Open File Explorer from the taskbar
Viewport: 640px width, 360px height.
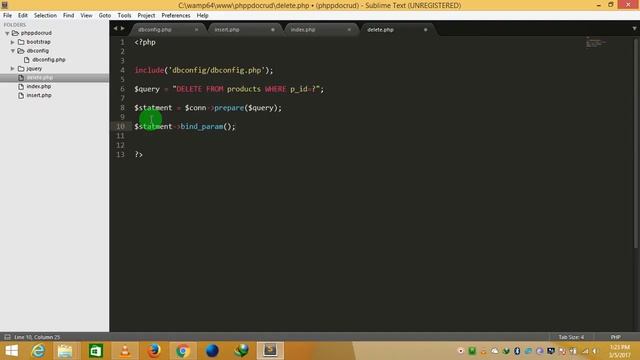[65, 351]
